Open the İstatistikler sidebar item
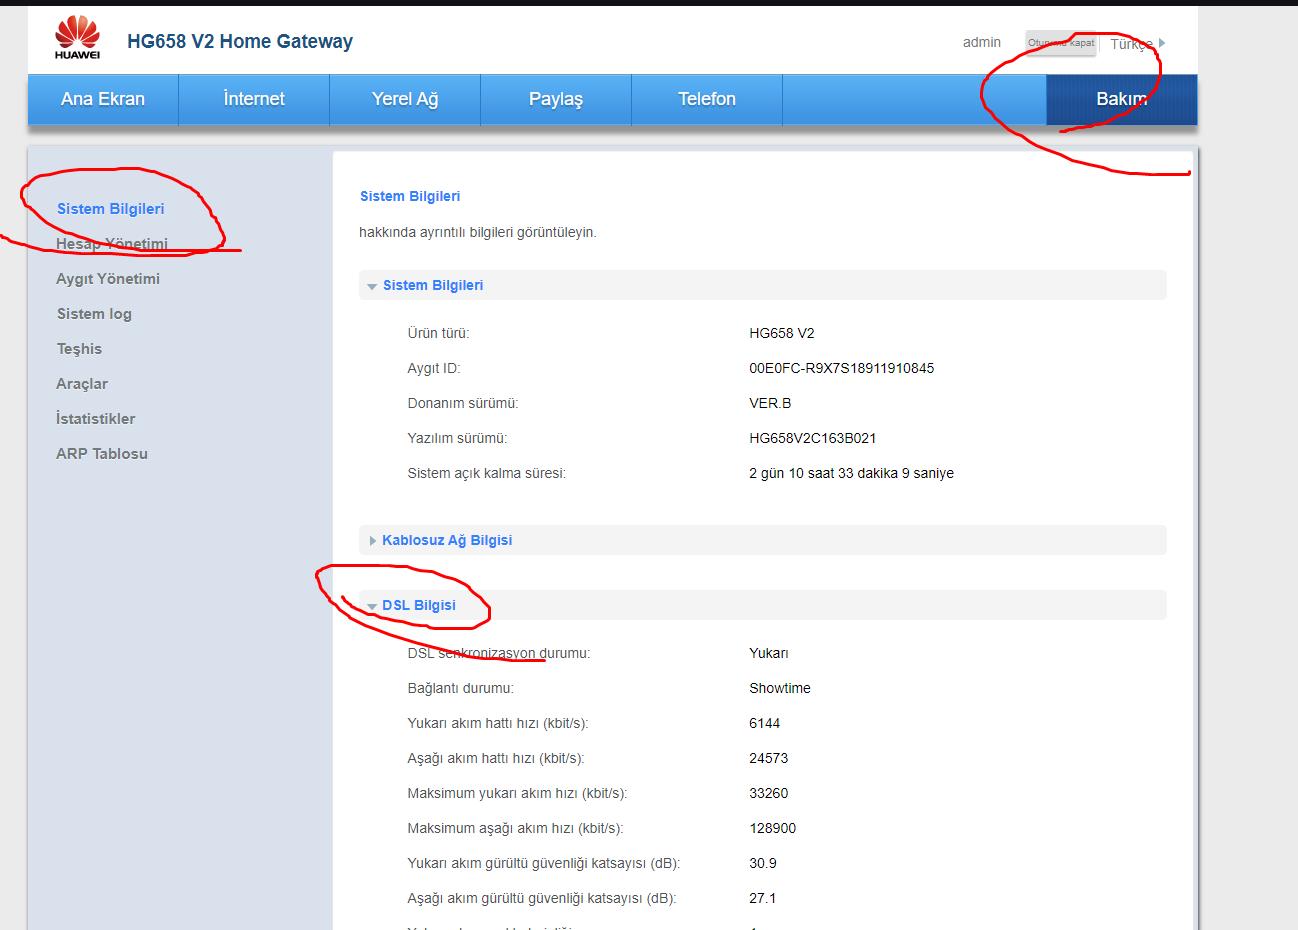This screenshot has height=930, width=1298. pos(96,419)
